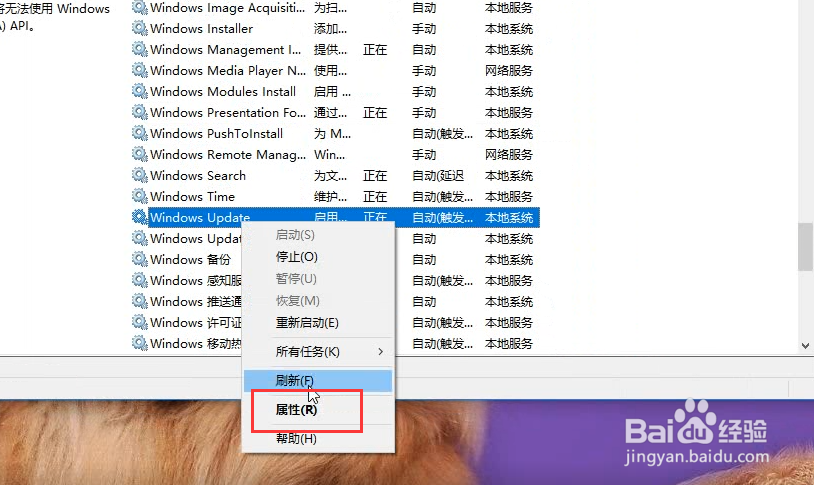The height and width of the screenshot is (485, 814).
Task: Click gear icon beside Windows 备份
Action: coord(140,259)
